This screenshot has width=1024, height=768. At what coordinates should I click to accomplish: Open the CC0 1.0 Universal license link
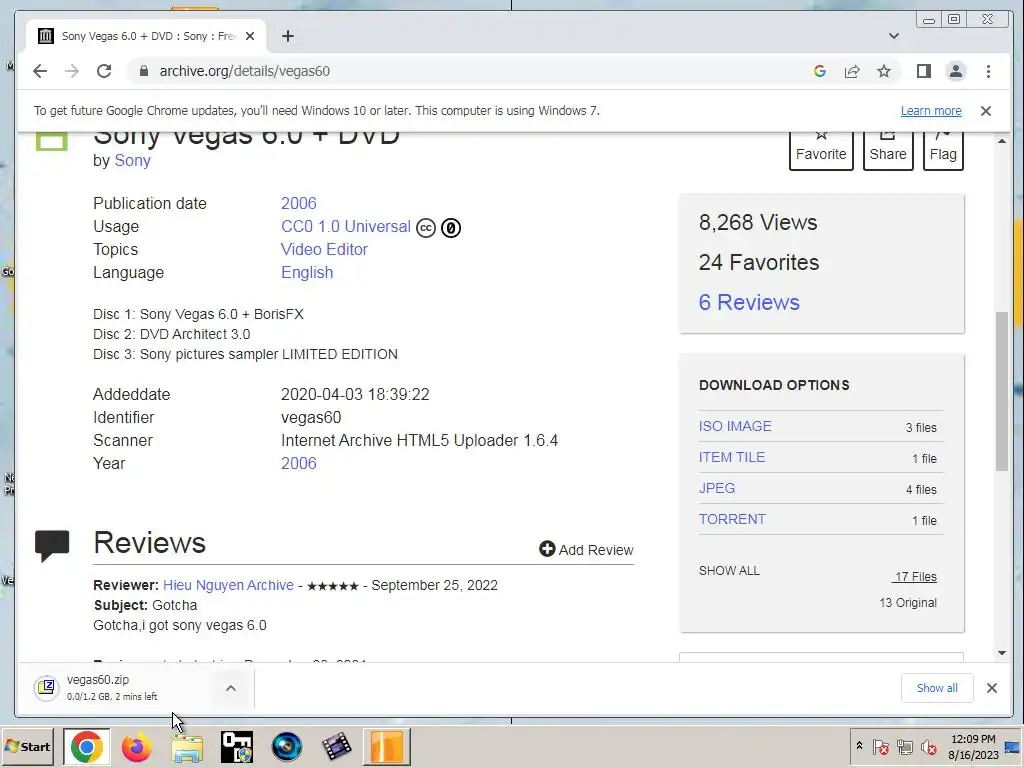pyautogui.click(x=345, y=227)
